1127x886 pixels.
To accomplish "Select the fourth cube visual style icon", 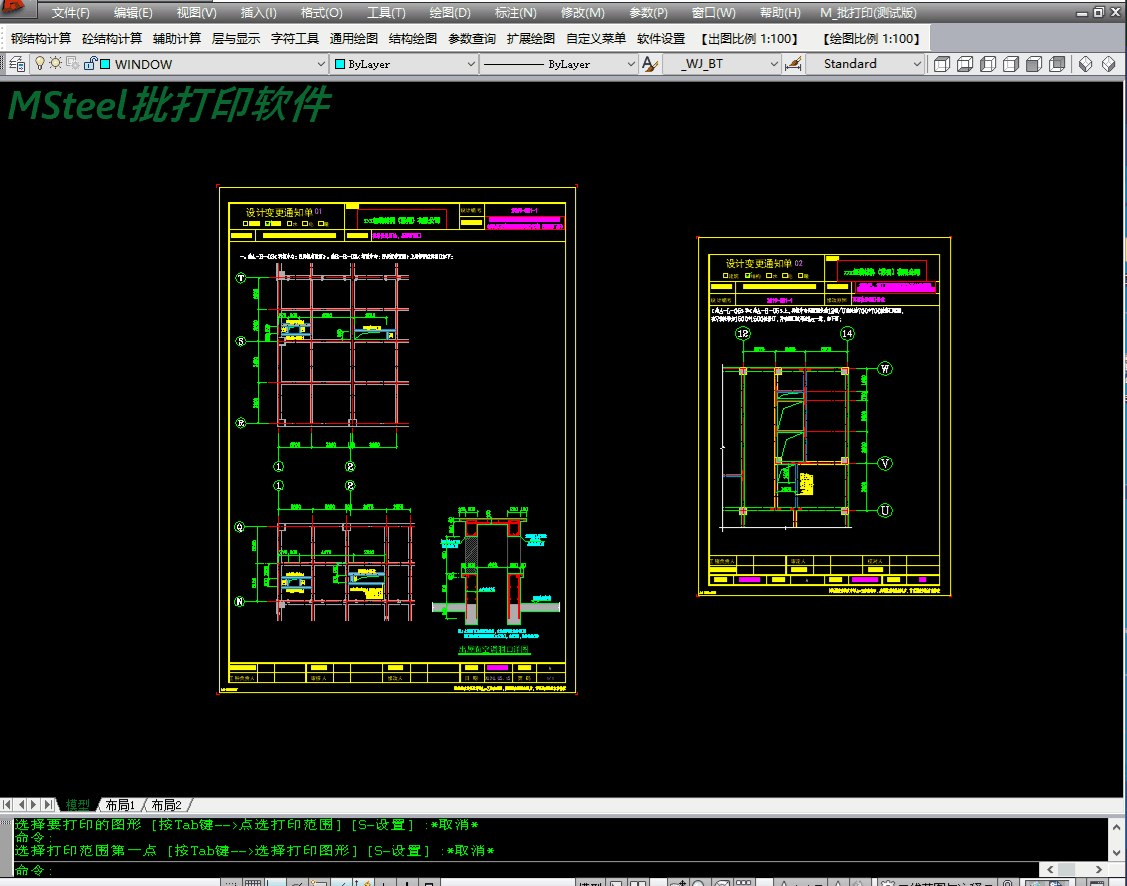I will [x=1011, y=64].
